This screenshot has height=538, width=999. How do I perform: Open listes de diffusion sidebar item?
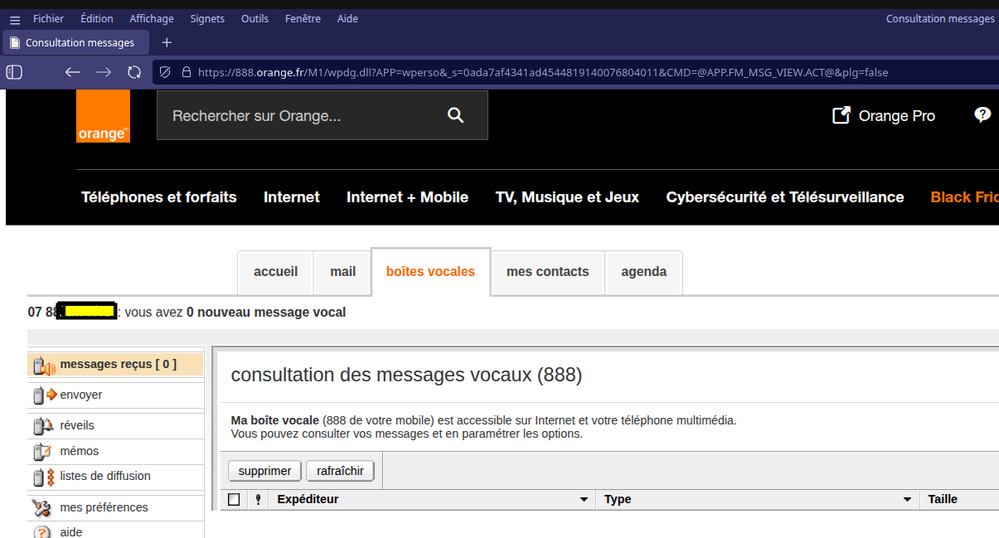click(x=116, y=477)
